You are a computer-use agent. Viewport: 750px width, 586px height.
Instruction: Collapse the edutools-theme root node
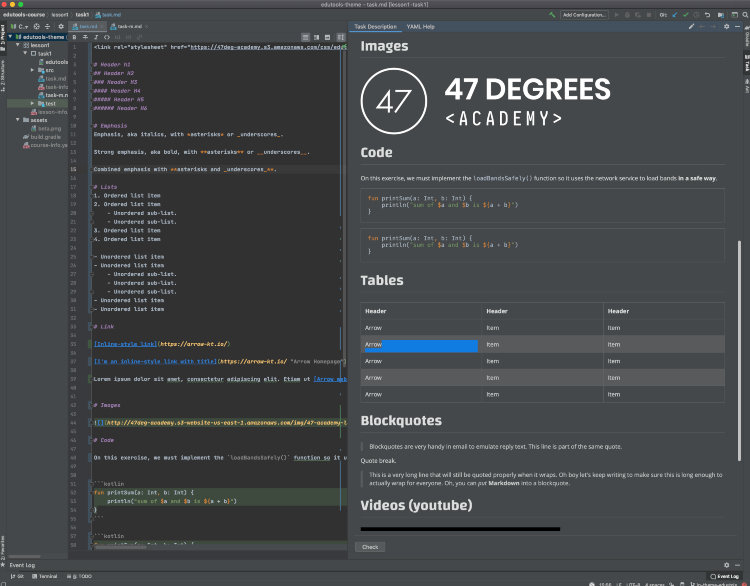pyautogui.click(x=10, y=37)
